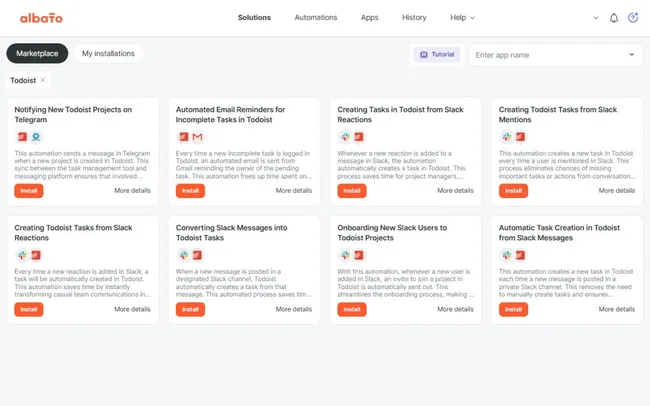Install Creating Todoist Tasks from Slack Reactions
650x406 pixels.
click(29, 309)
